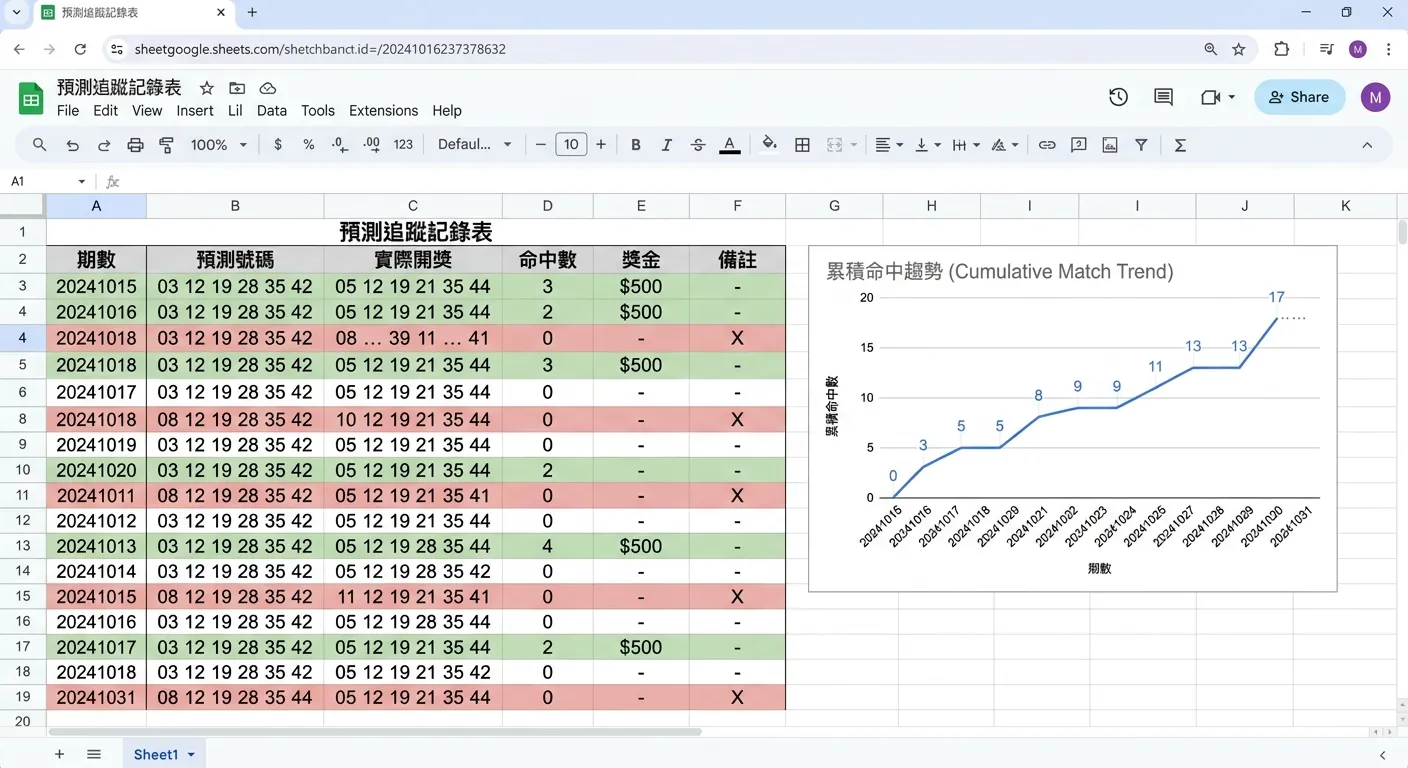Open the View menu
This screenshot has height=768, width=1408.
point(147,111)
